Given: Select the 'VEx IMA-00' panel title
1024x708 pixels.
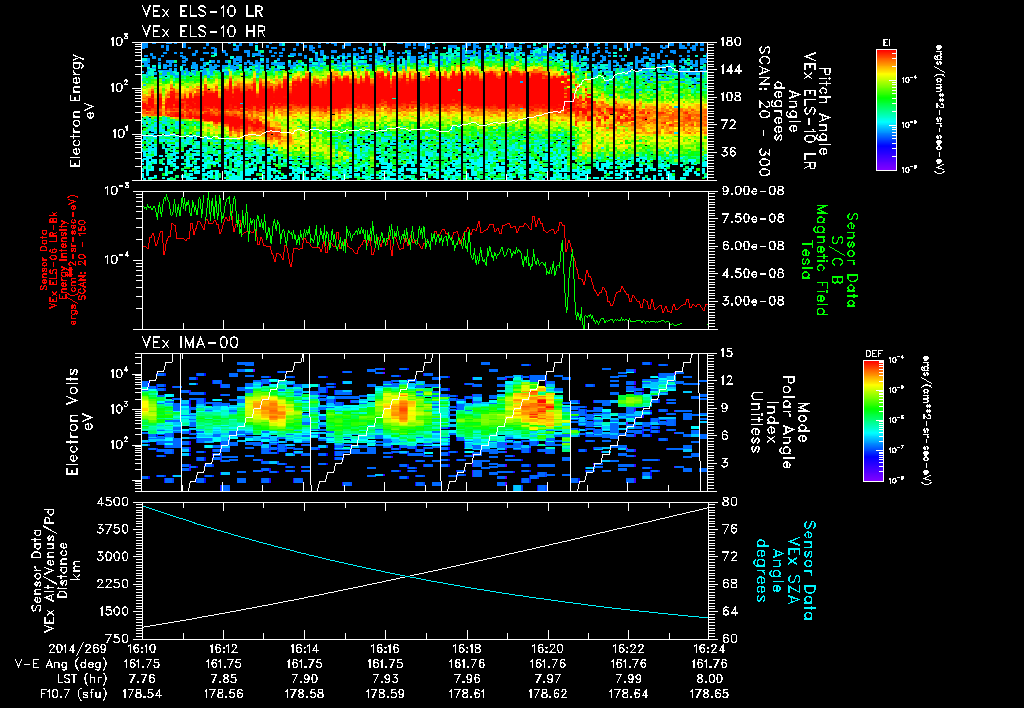Looking at the screenshot, I should pos(190,342).
